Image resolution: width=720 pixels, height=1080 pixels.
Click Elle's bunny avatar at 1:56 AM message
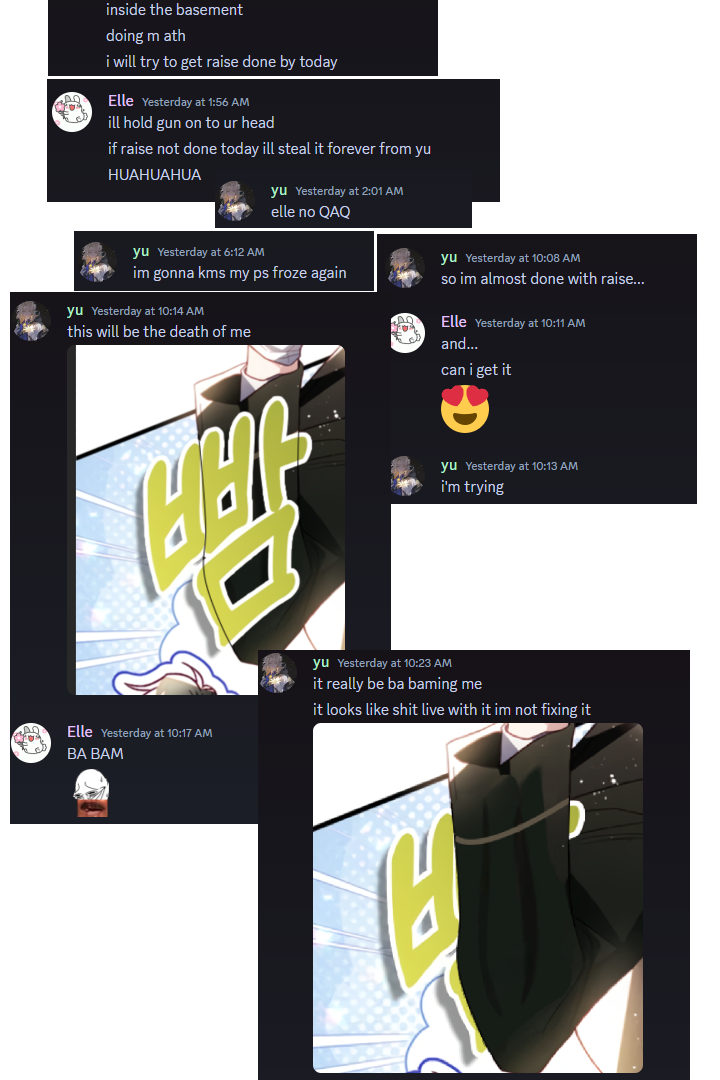[72, 112]
